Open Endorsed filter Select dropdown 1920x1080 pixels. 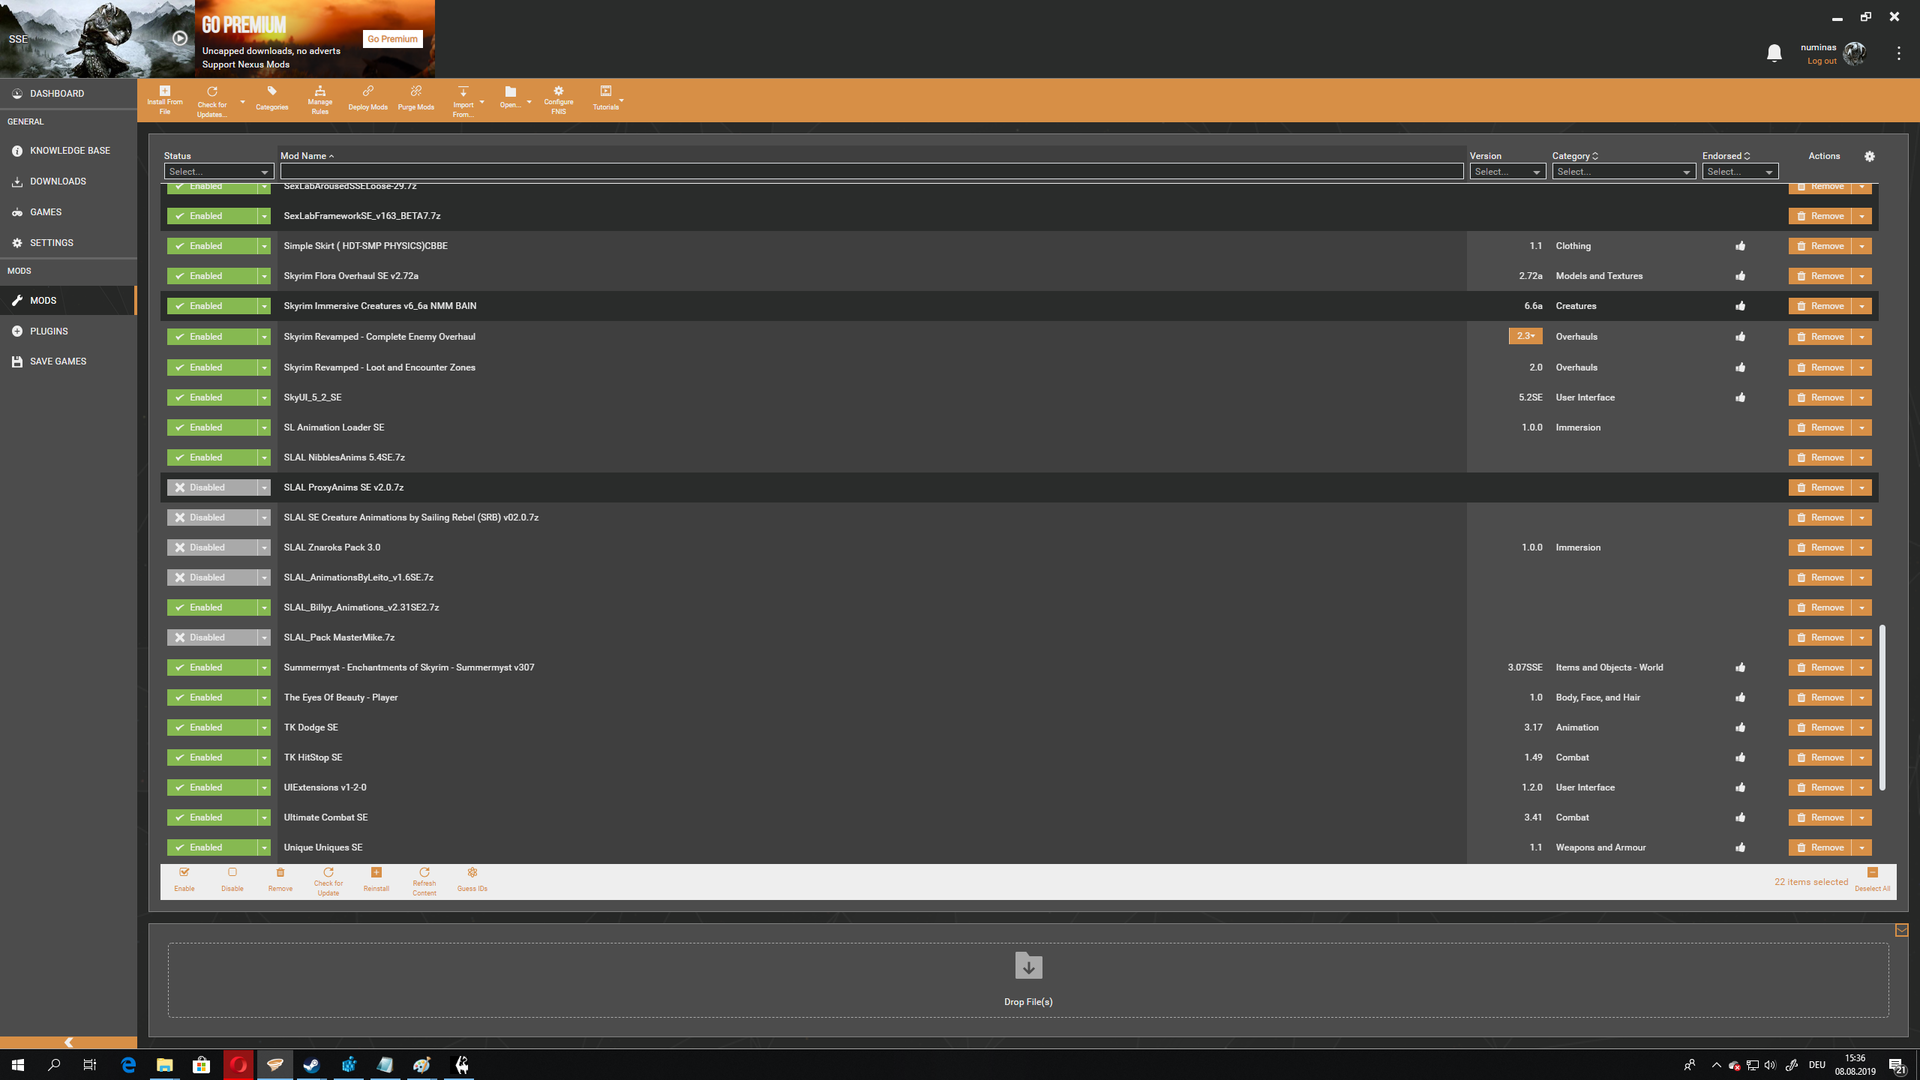pyautogui.click(x=1740, y=172)
